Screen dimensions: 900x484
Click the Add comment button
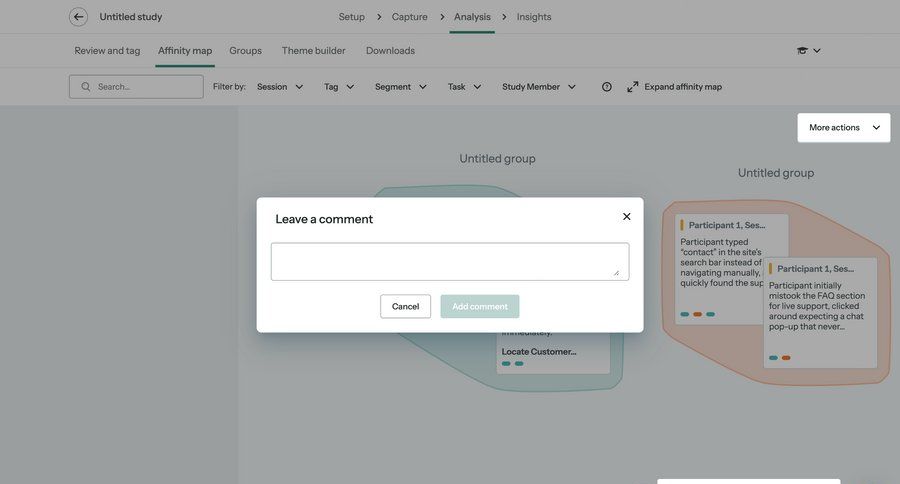click(x=480, y=307)
